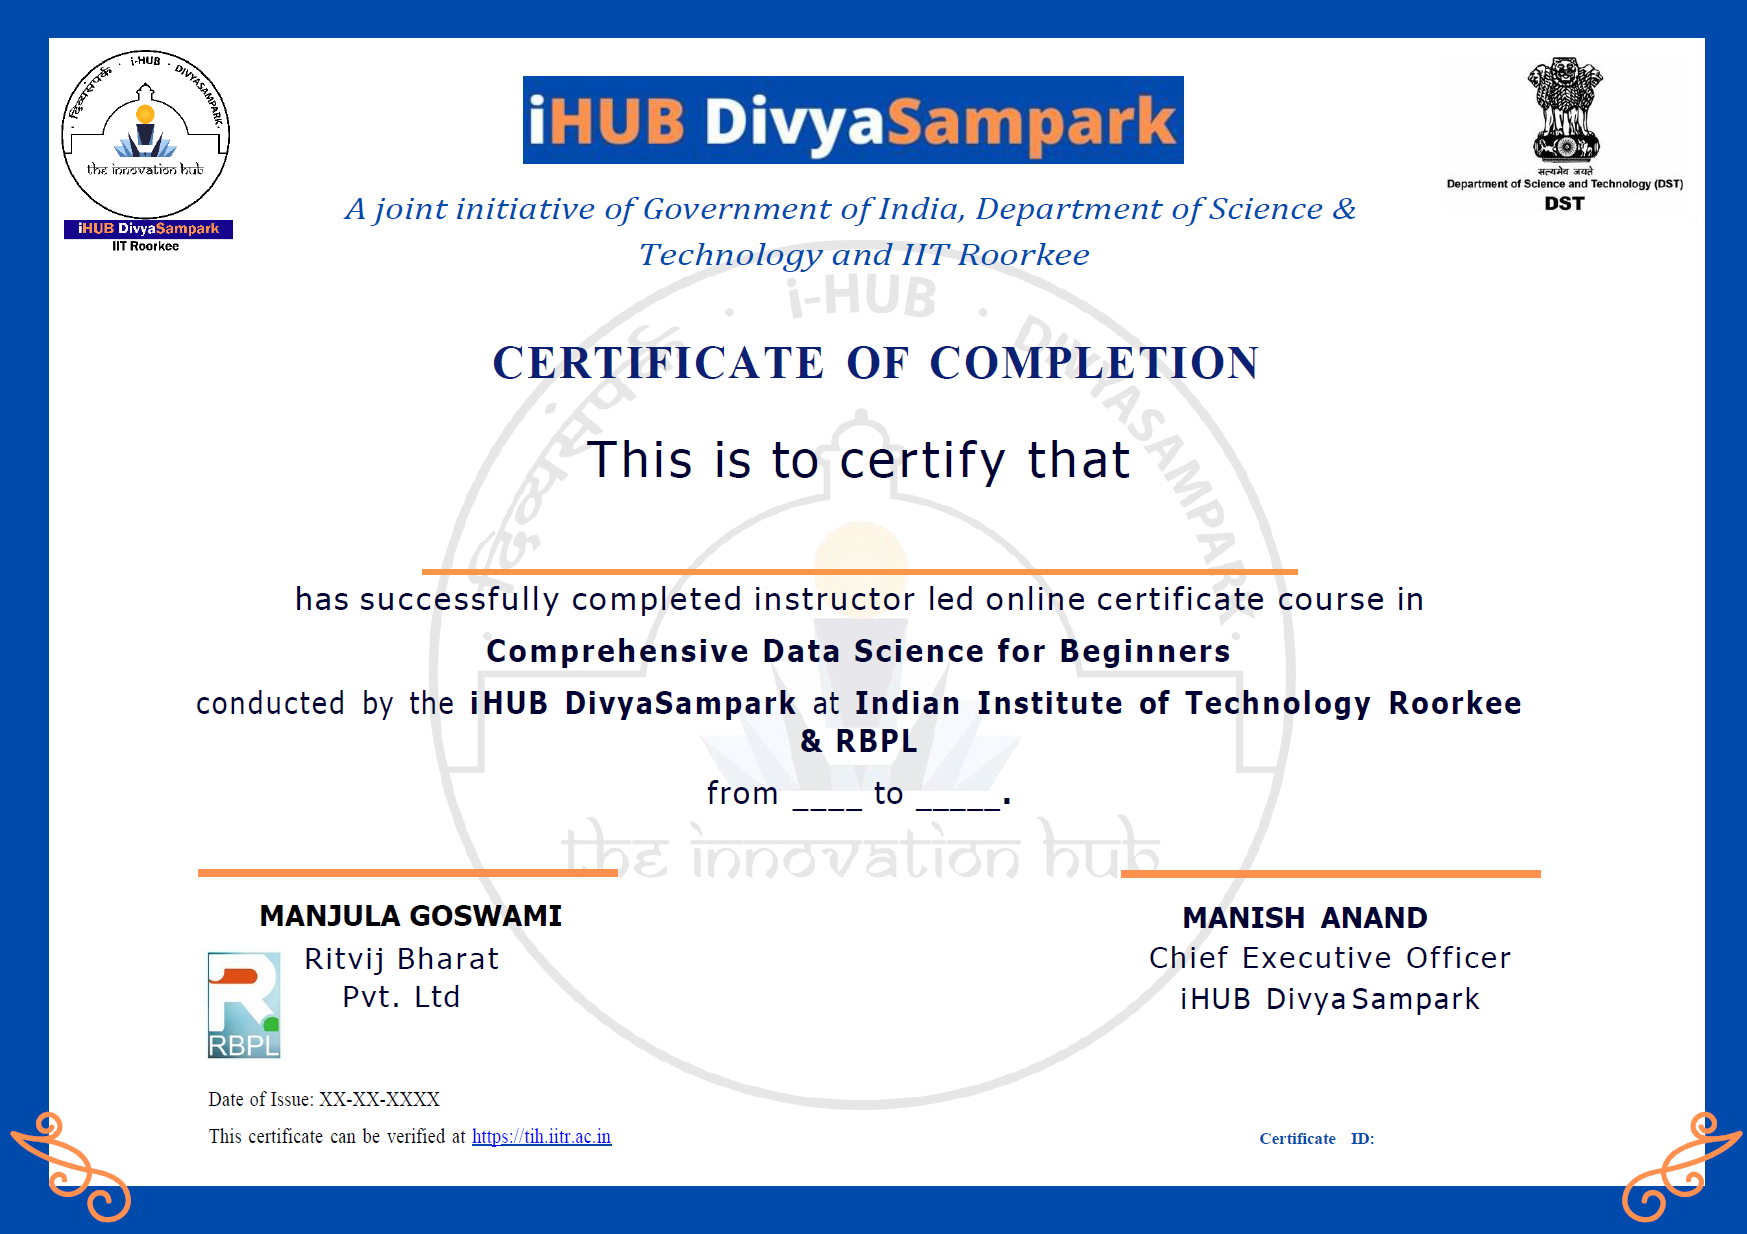Screen dimensions: 1747x1234
Task: Click the signatory name Manjula Goswami
Action: [x=410, y=916]
